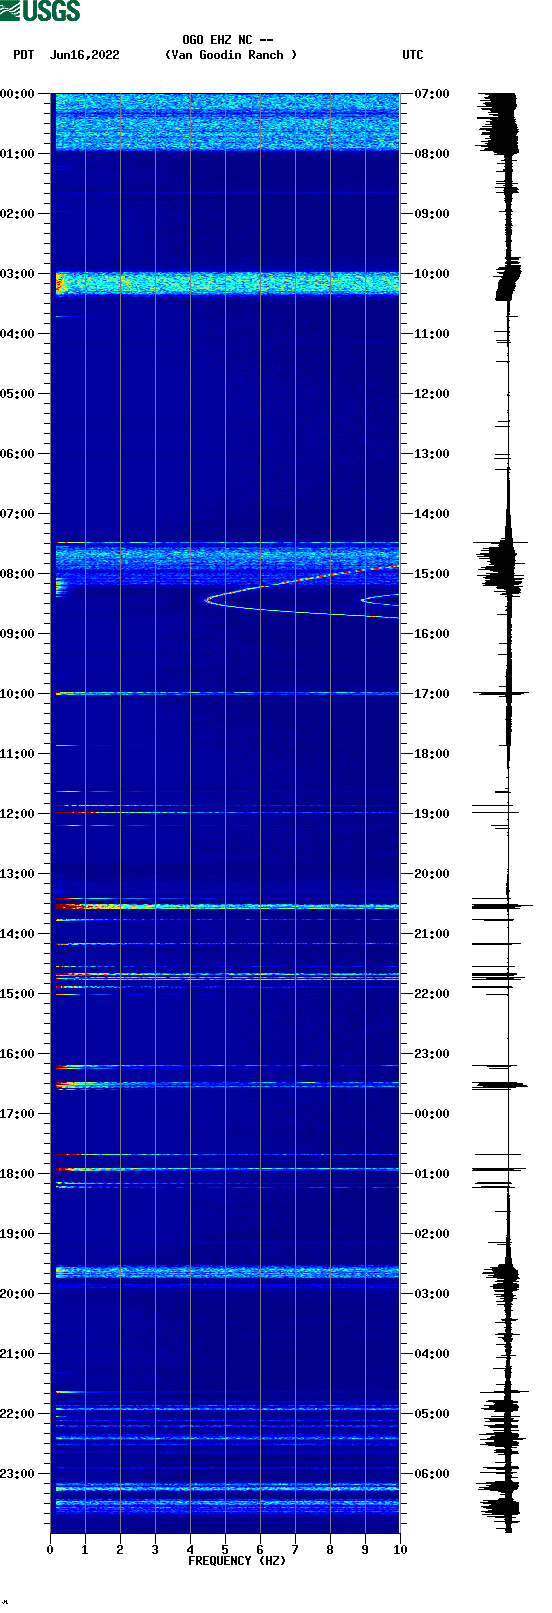Click the 03:00 PDT time label
The width and height of the screenshot is (552, 1613).
point(17,274)
